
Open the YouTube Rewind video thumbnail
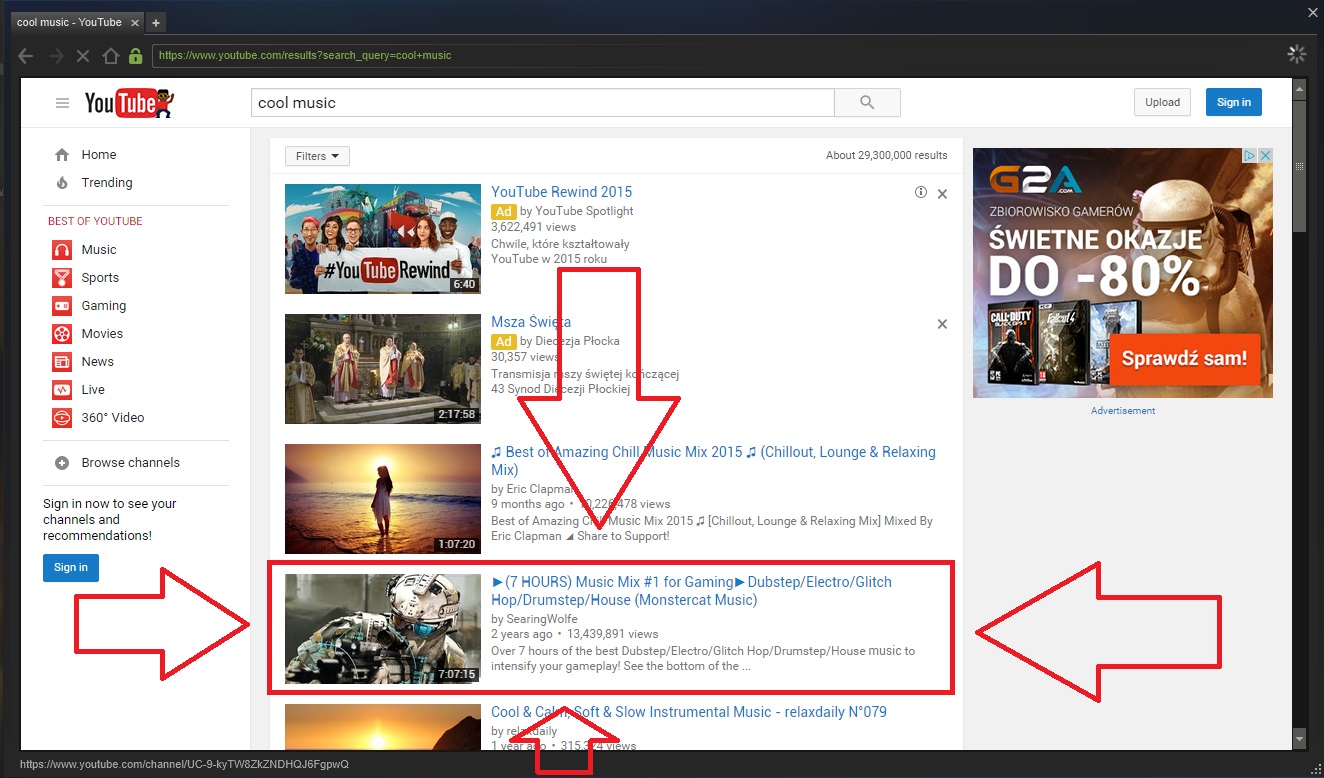383,239
